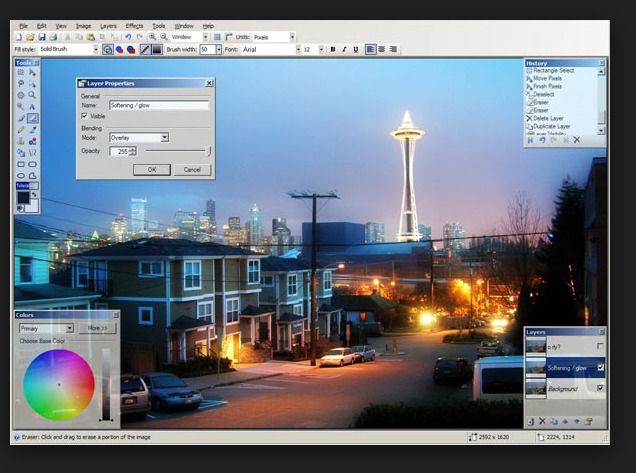Open the Tools menu
The image size is (636, 473).
(x=159, y=26)
